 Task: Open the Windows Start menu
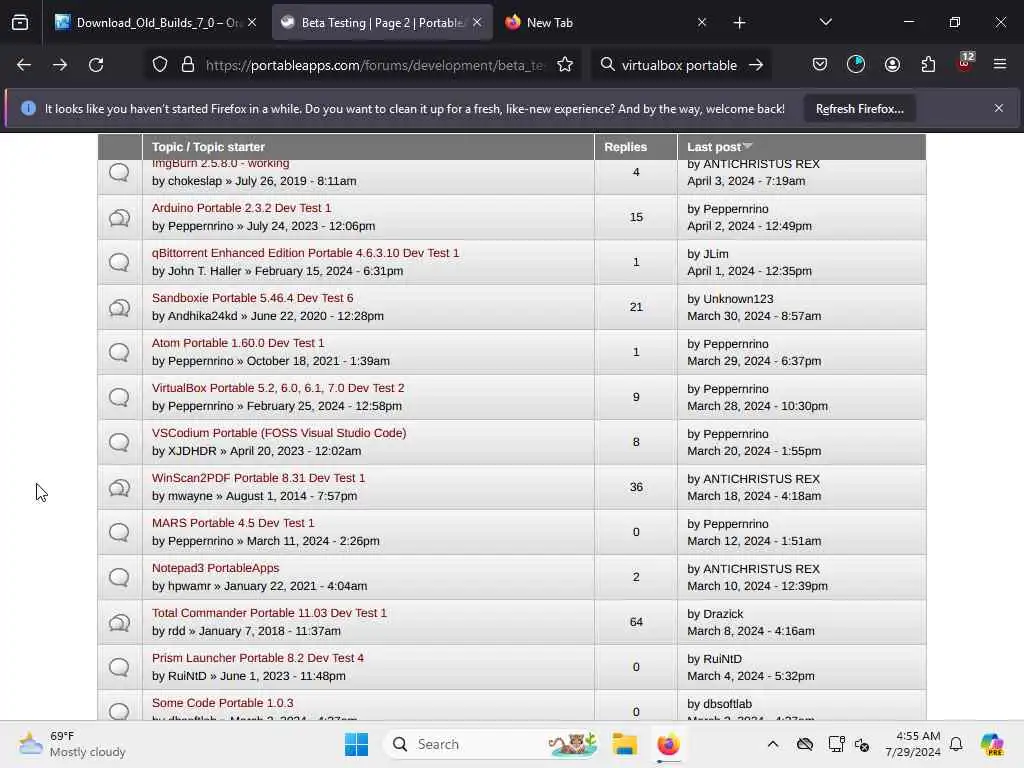357,744
